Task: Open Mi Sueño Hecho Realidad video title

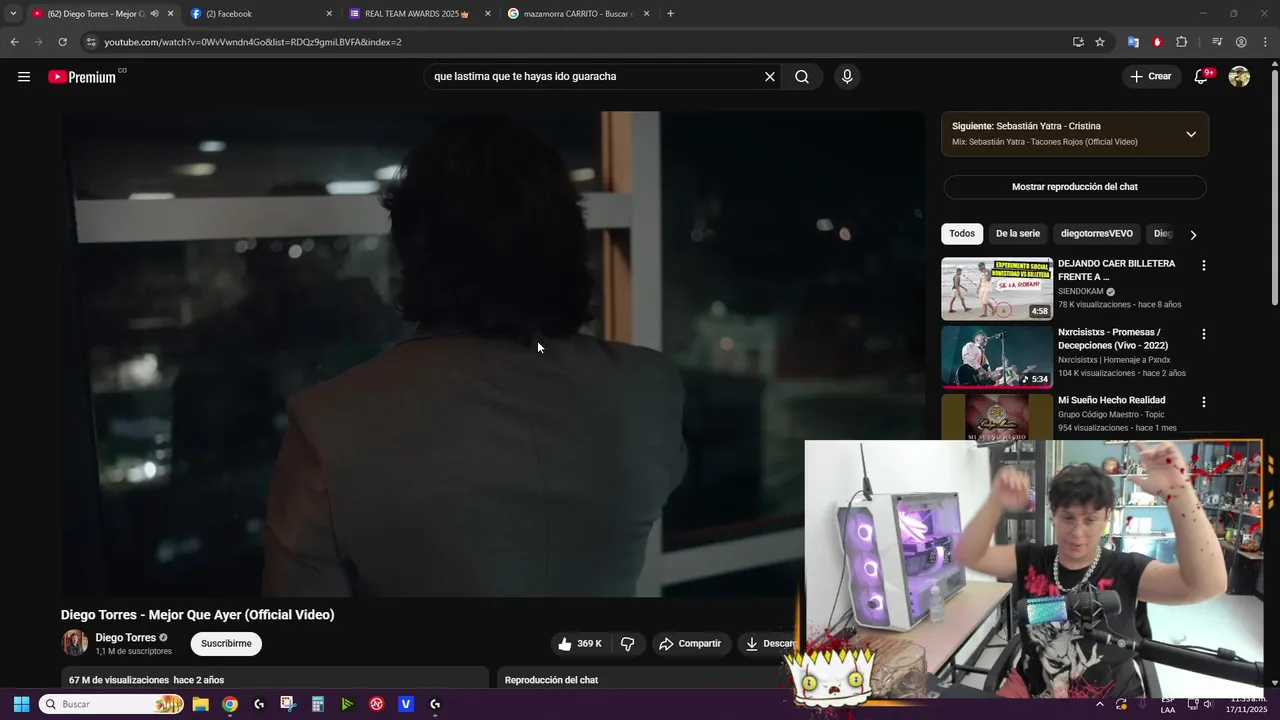Action: pyautogui.click(x=1111, y=400)
